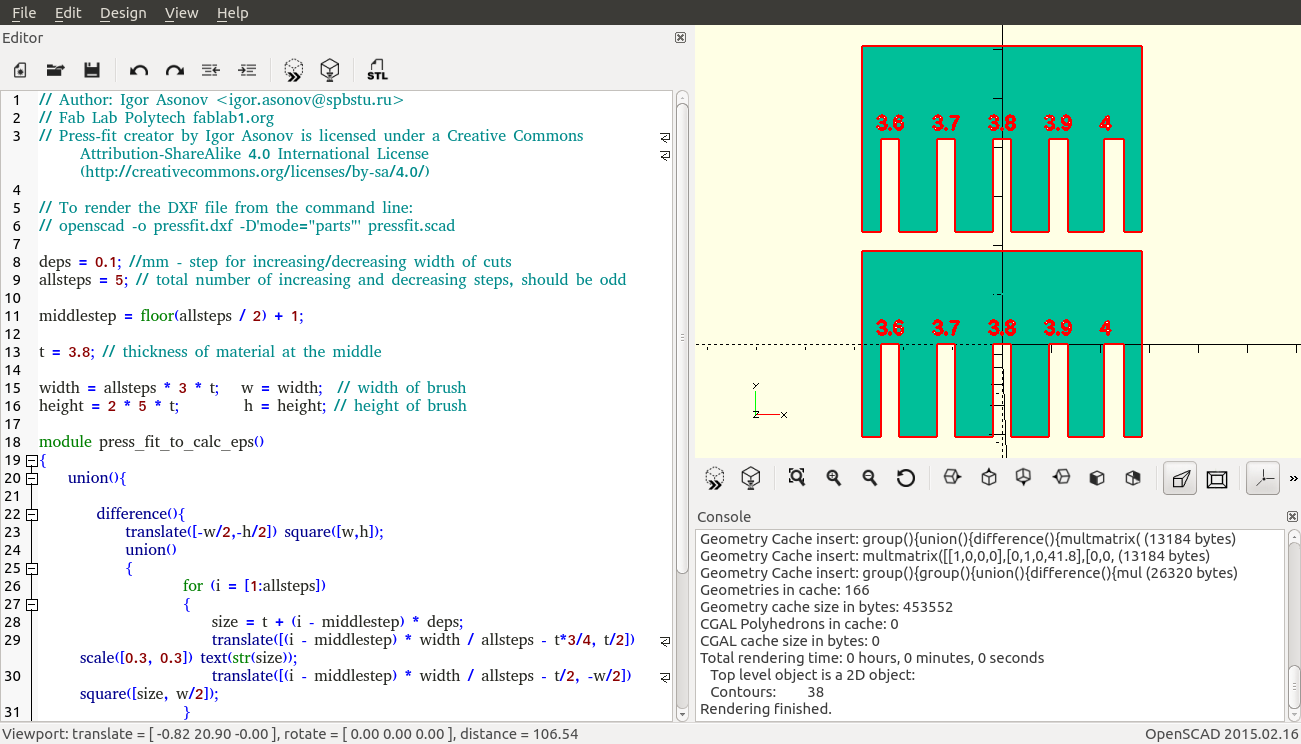This screenshot has width=1301, height=744.
Task: Click 'width = allsteps * 3 * t;' code
Action: [129, 388]
